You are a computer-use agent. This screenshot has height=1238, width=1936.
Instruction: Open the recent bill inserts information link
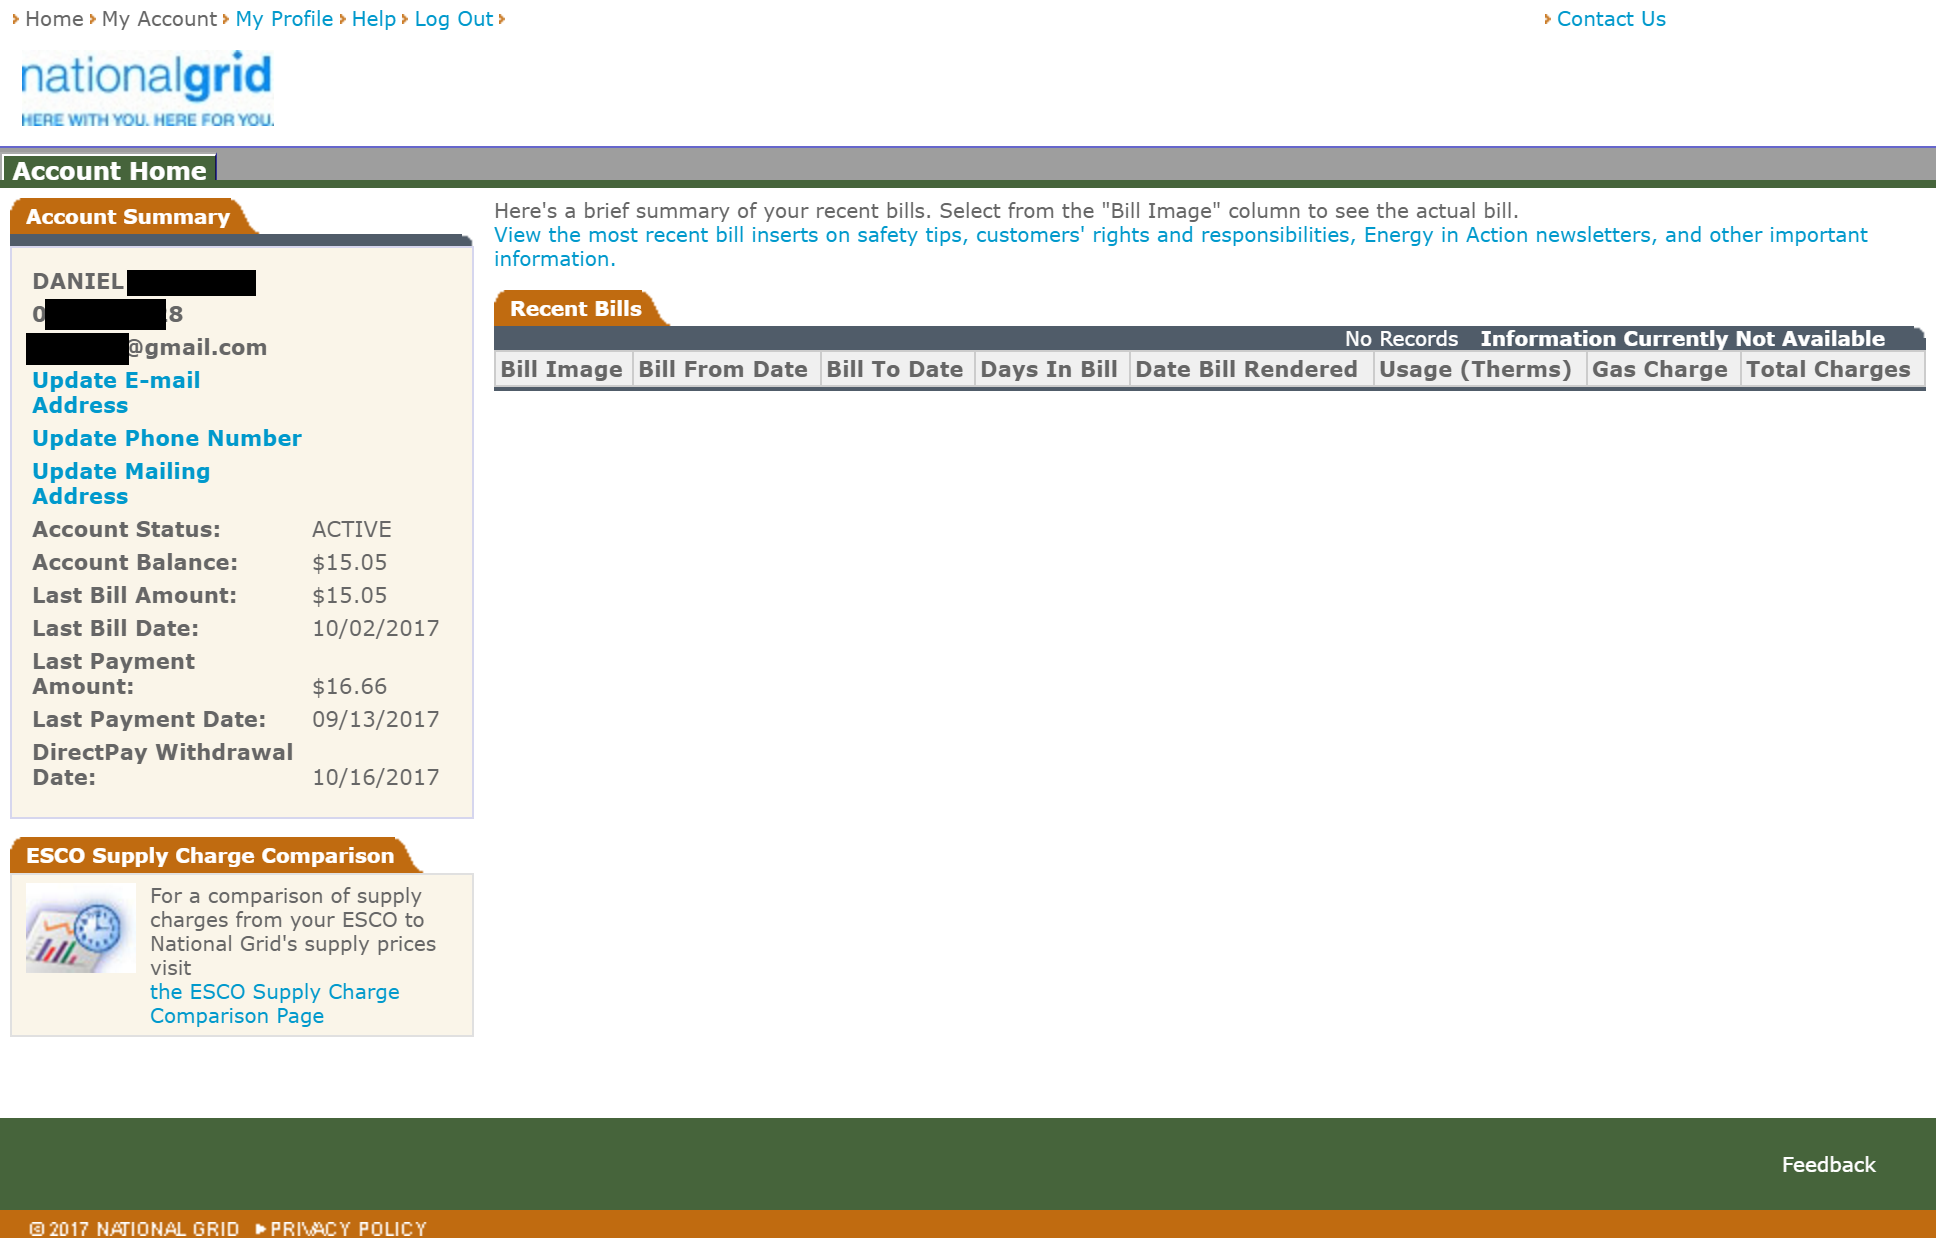pos(1180,247)
